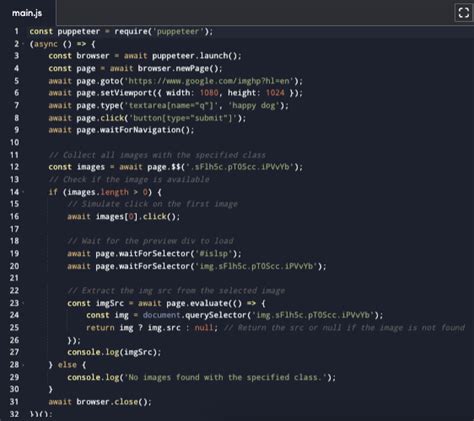Click the comment 'Simulate click on the first image'
Image resolution: width=474 pixels, height=421 pixels.
pos(153,204)
